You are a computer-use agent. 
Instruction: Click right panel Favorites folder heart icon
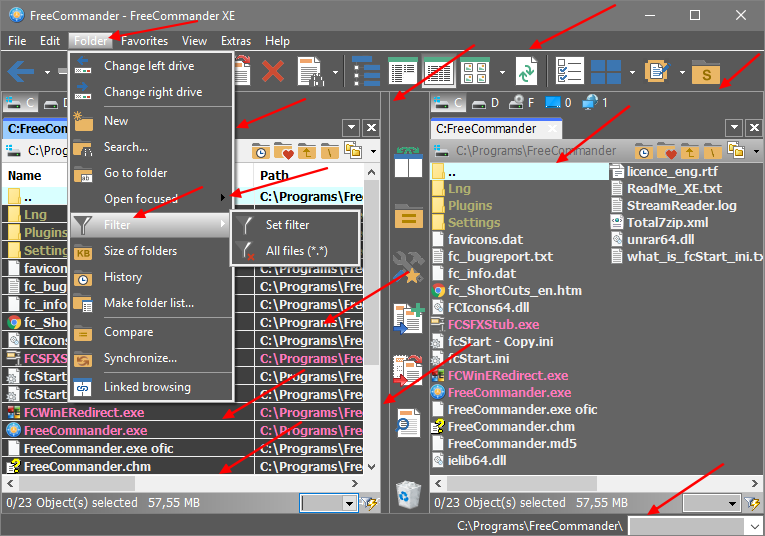666,151
